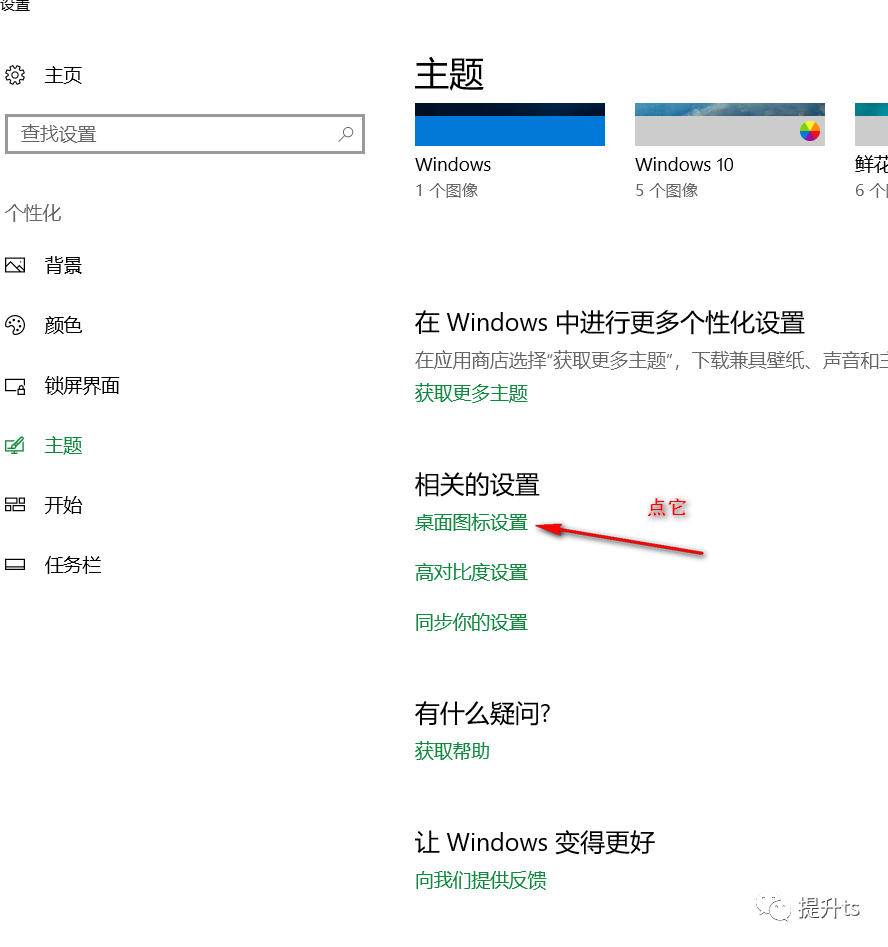Click the 相关的设置 heading
The height and width of the screenshot is (947, 888).
tap(477, 484)
